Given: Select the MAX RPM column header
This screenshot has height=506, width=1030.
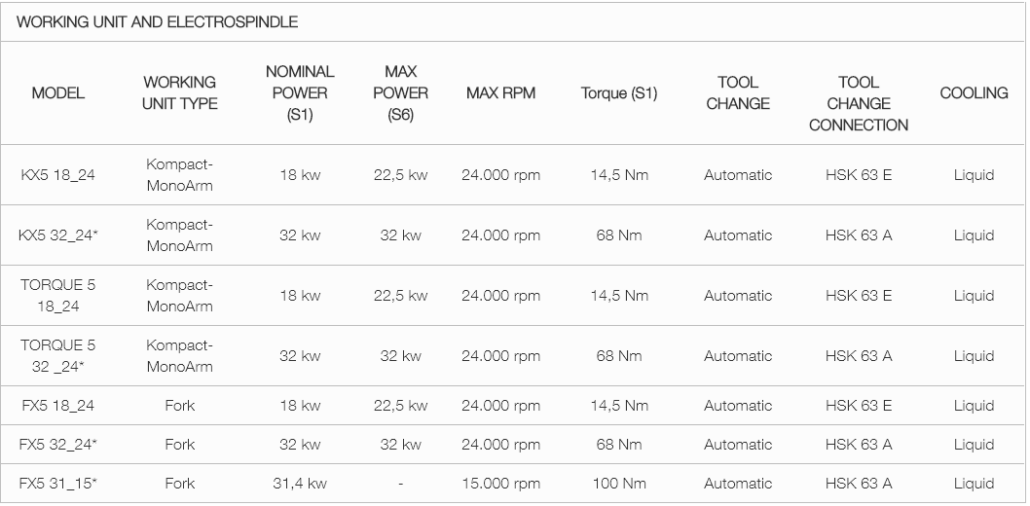Looking at the screenshot, I should (x=501, y=93).
